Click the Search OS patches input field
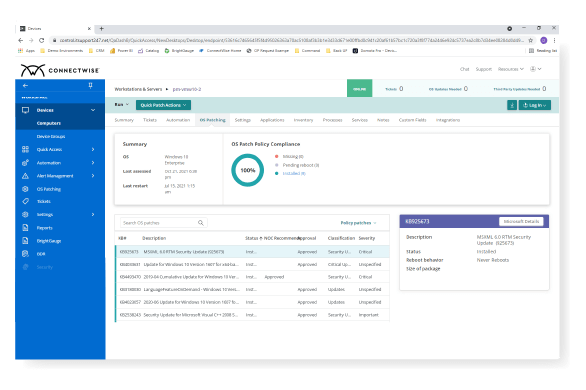The width and height of the screenshot is (586, 390). tap(164, 223)
